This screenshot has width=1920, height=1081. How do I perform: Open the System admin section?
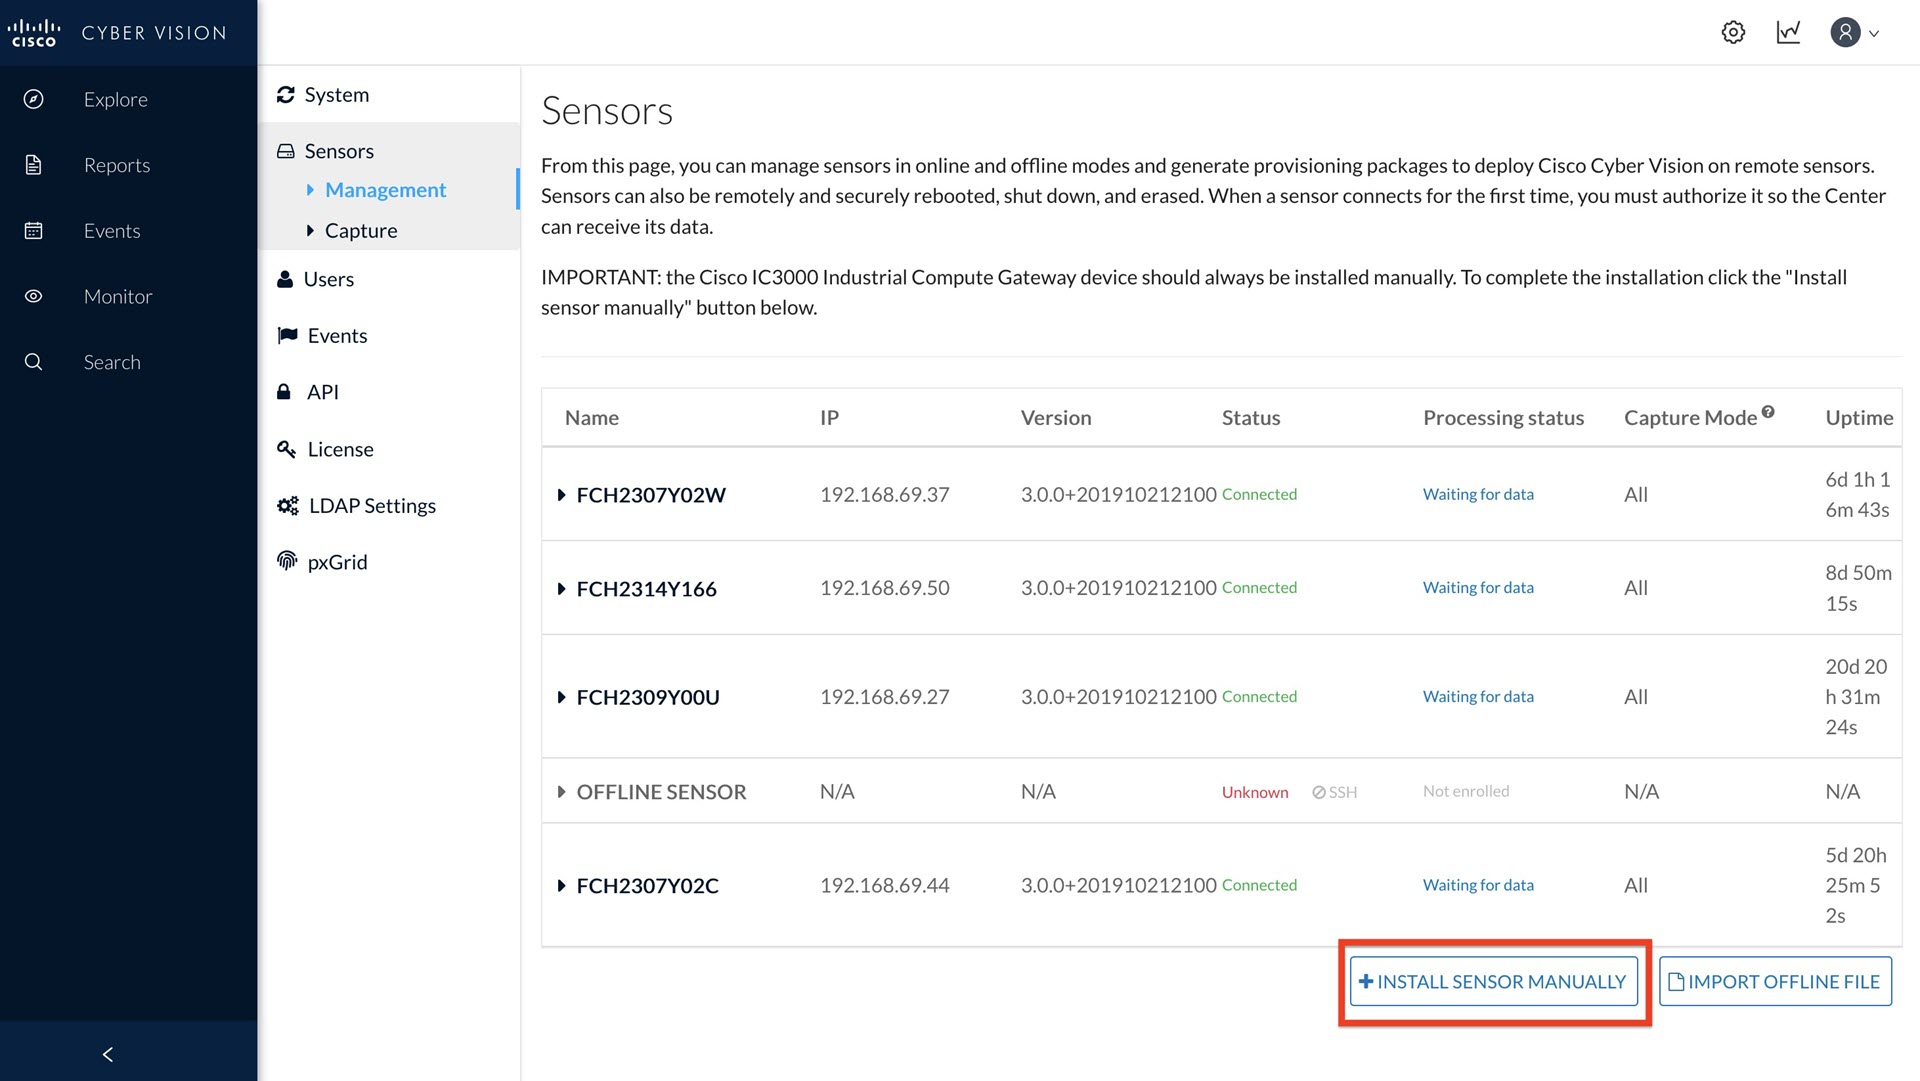click(337, 94)
